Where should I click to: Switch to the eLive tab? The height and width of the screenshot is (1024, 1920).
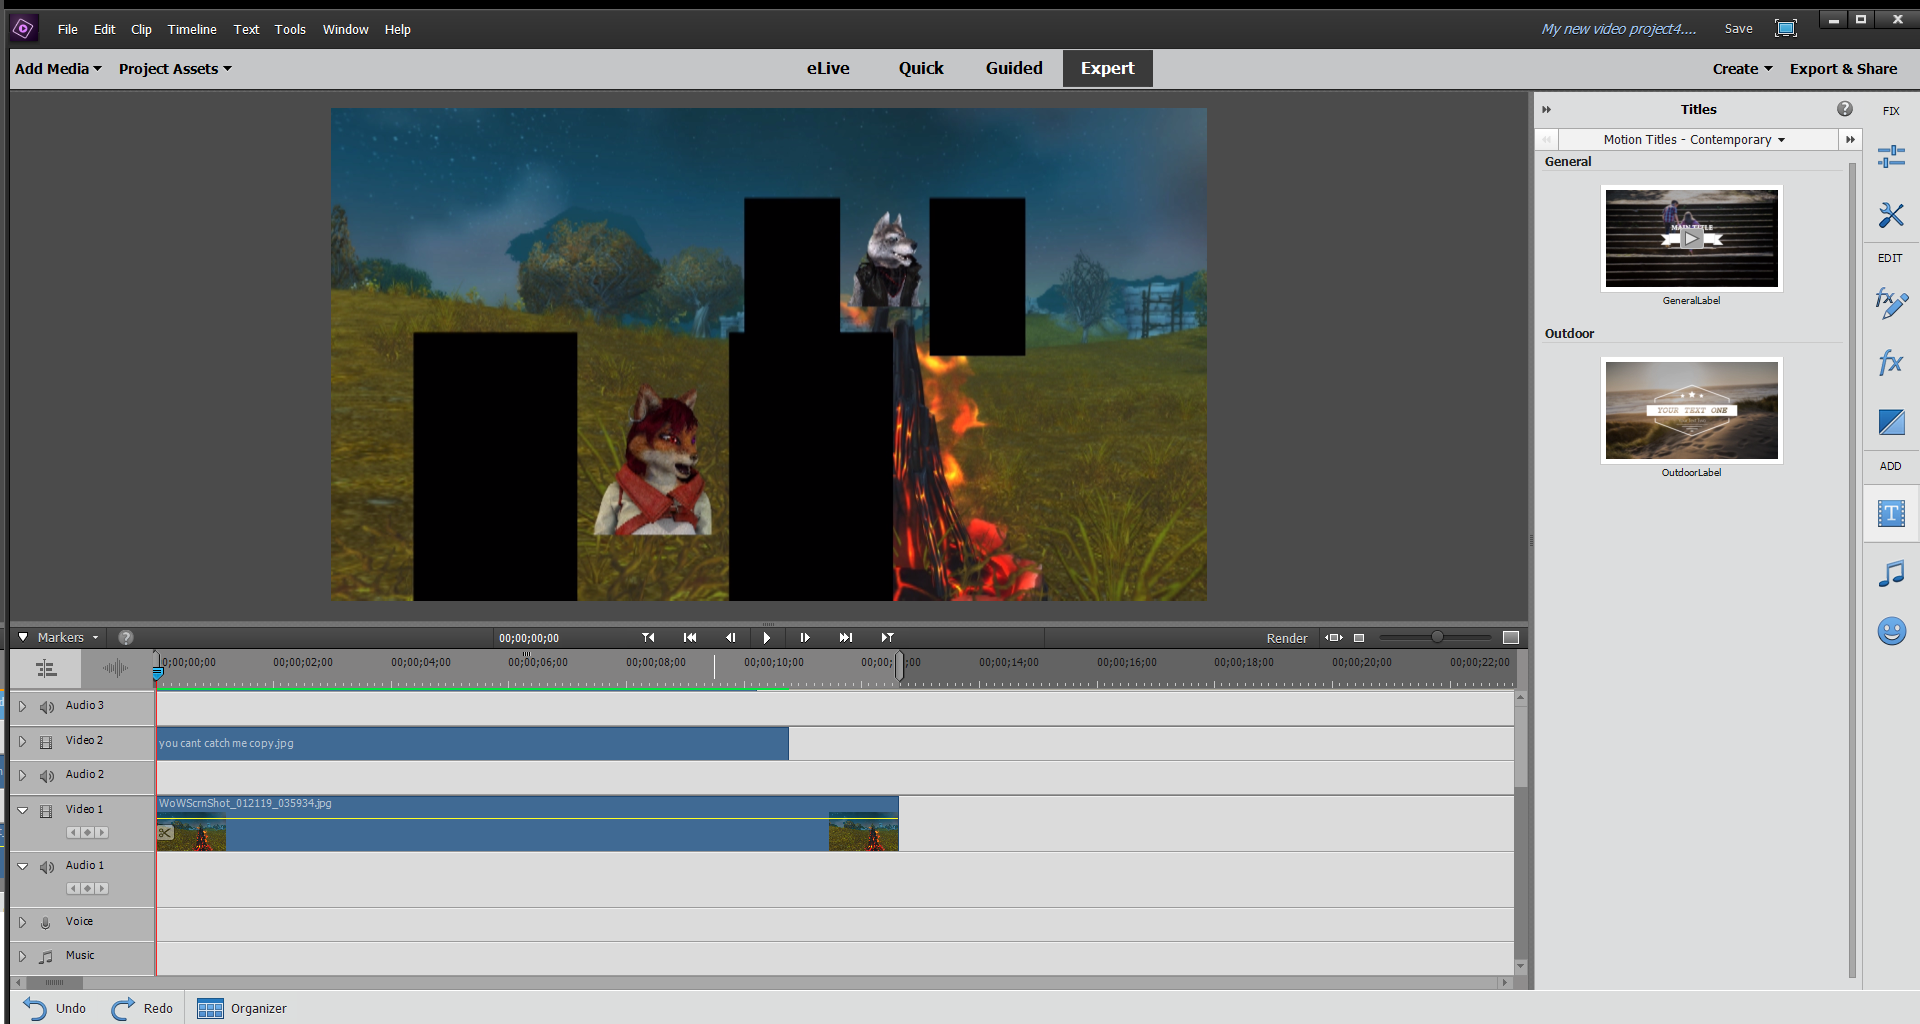(828, 68)
